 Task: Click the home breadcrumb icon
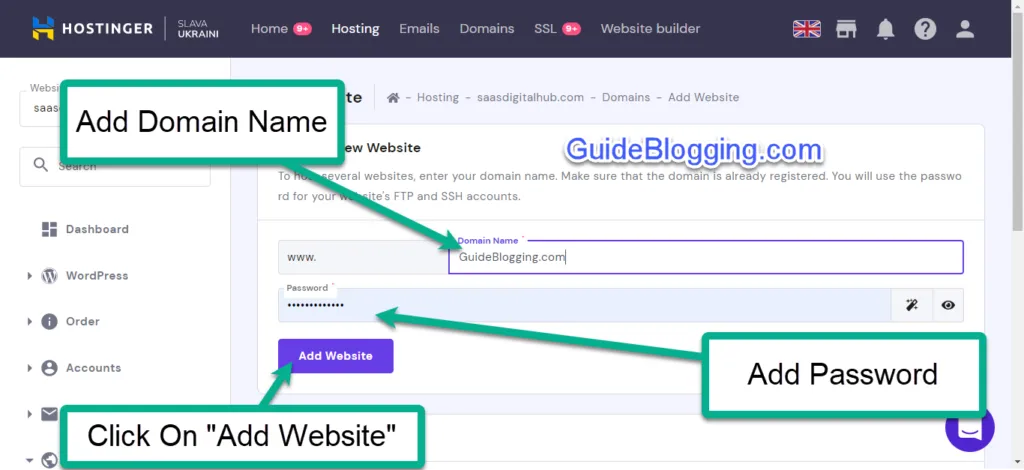tap(393, 98)
